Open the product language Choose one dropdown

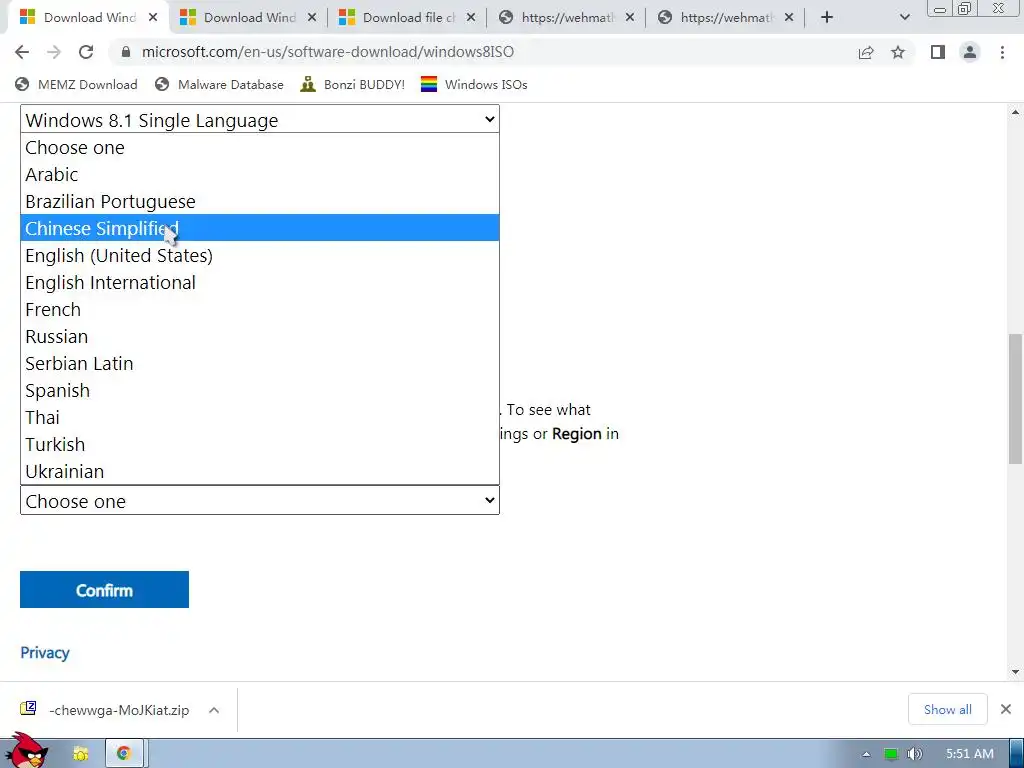(260, 501)
